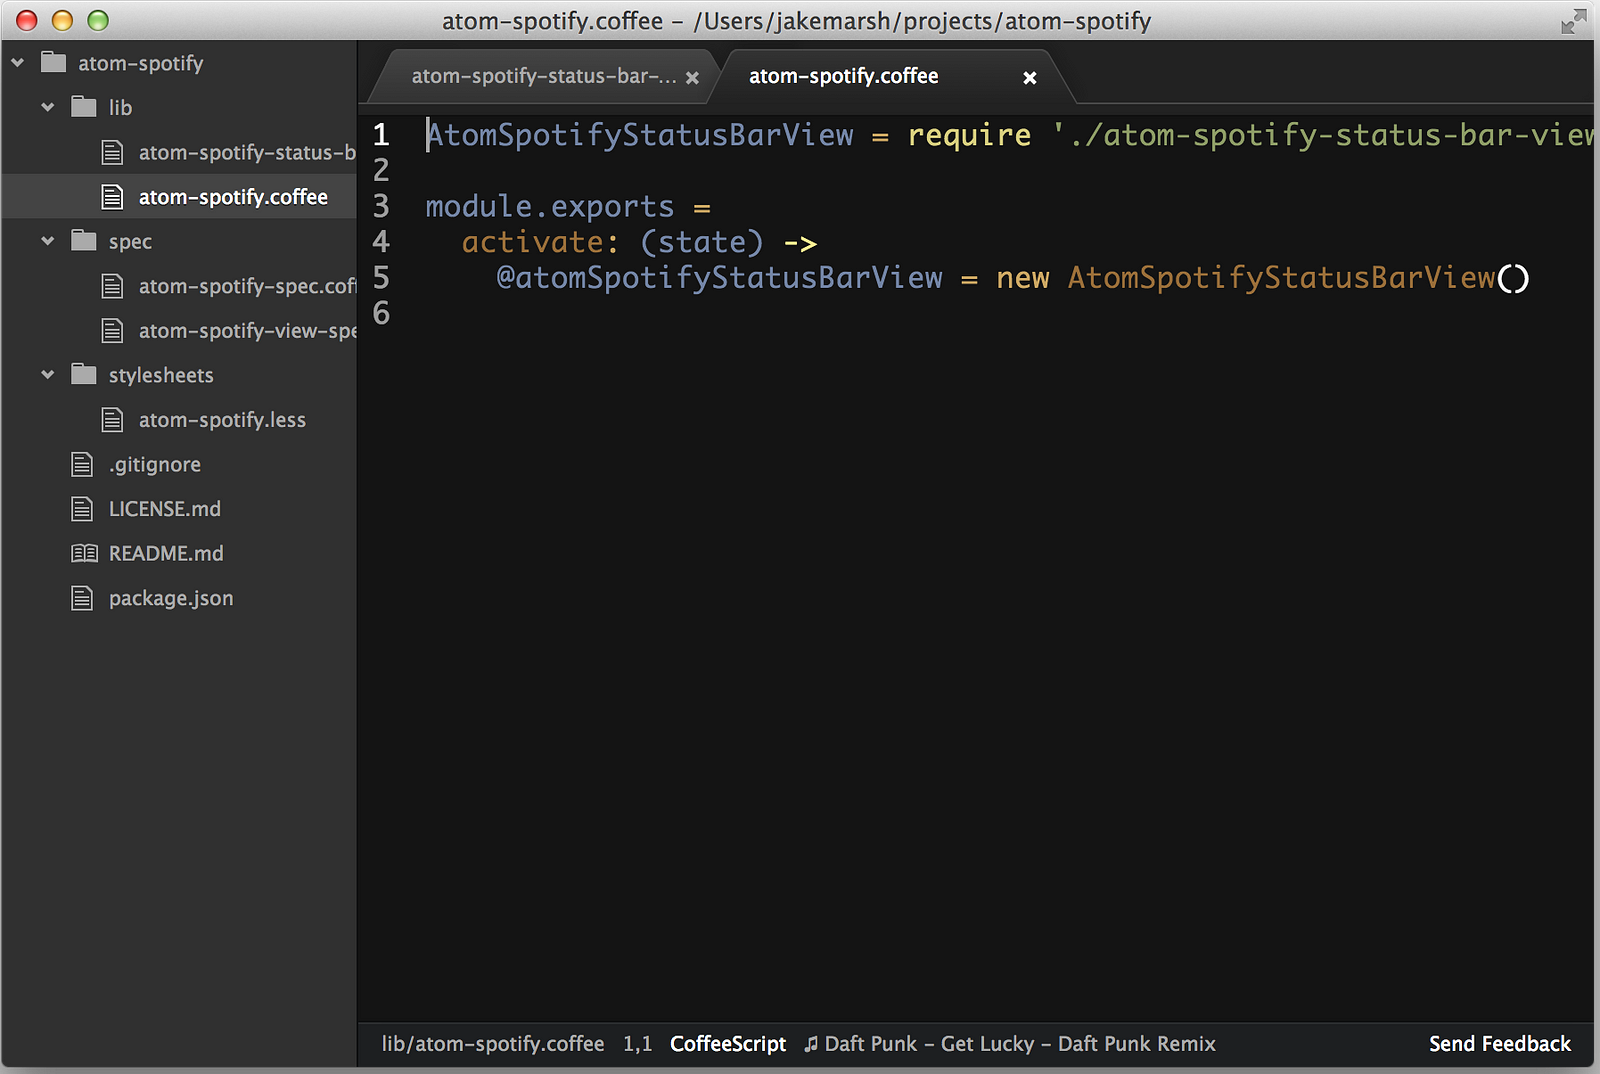
Task: Toggle fullscreen with the top-right arrows icon
Action: [1574, 21]
